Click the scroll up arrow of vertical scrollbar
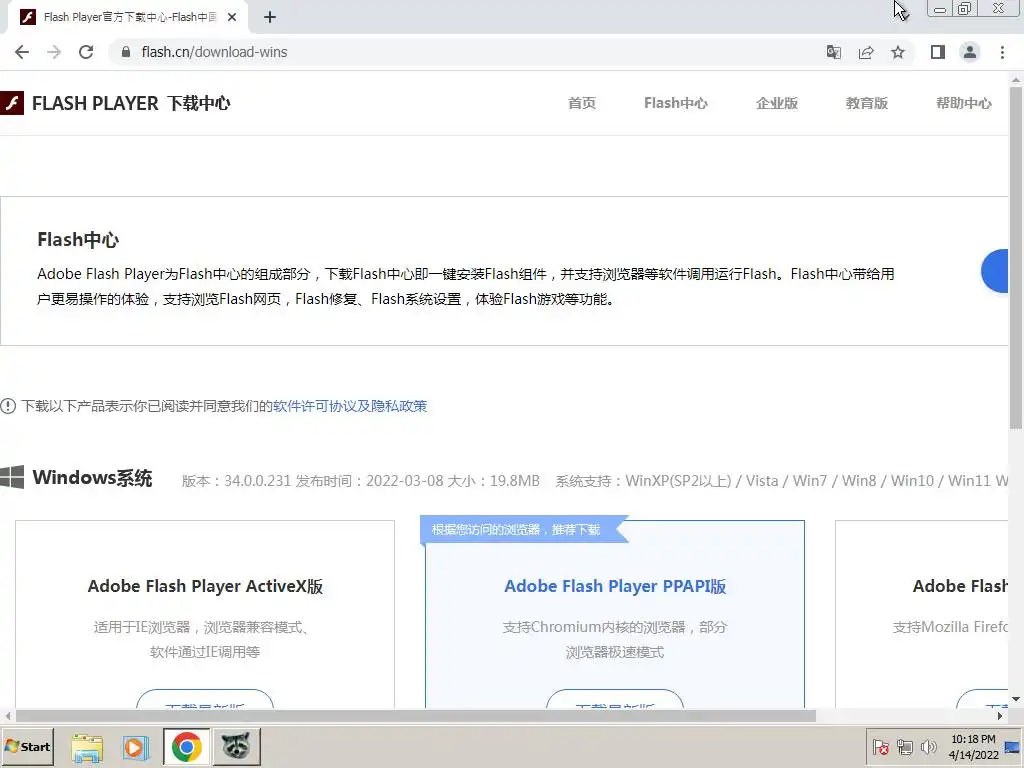 point(1016,79)
